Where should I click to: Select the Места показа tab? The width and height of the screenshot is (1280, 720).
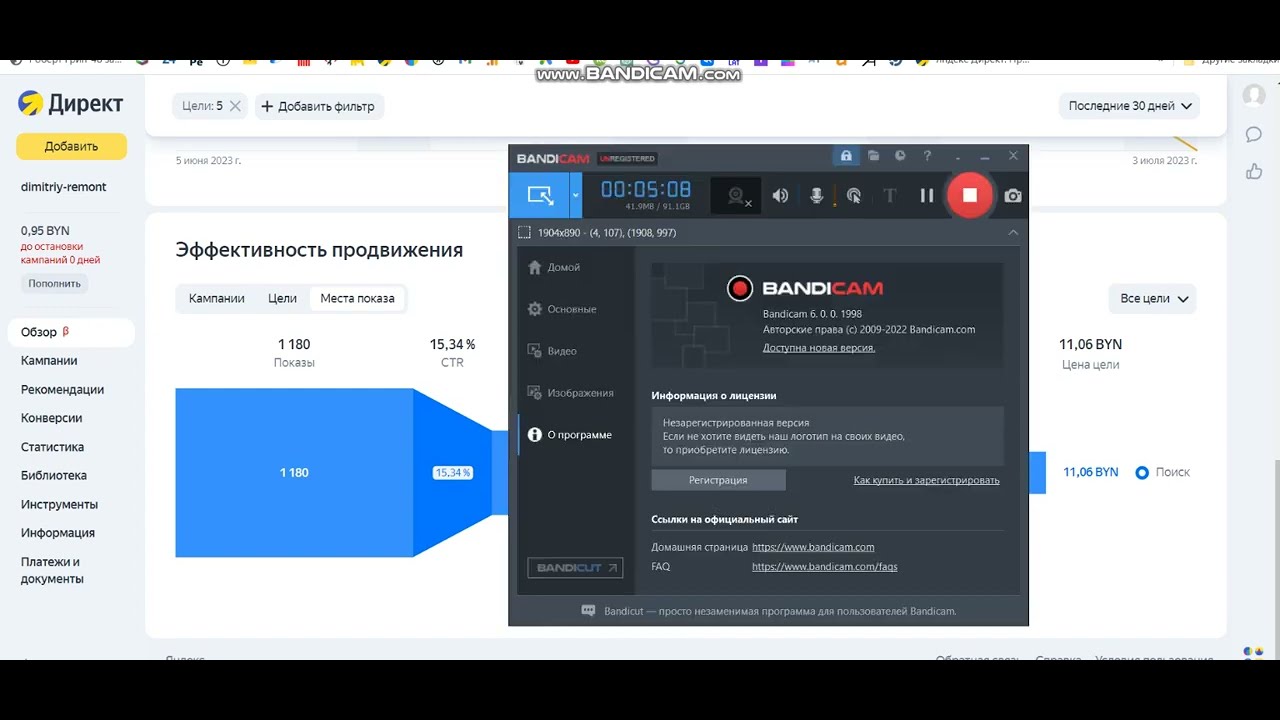click(357, 298)
